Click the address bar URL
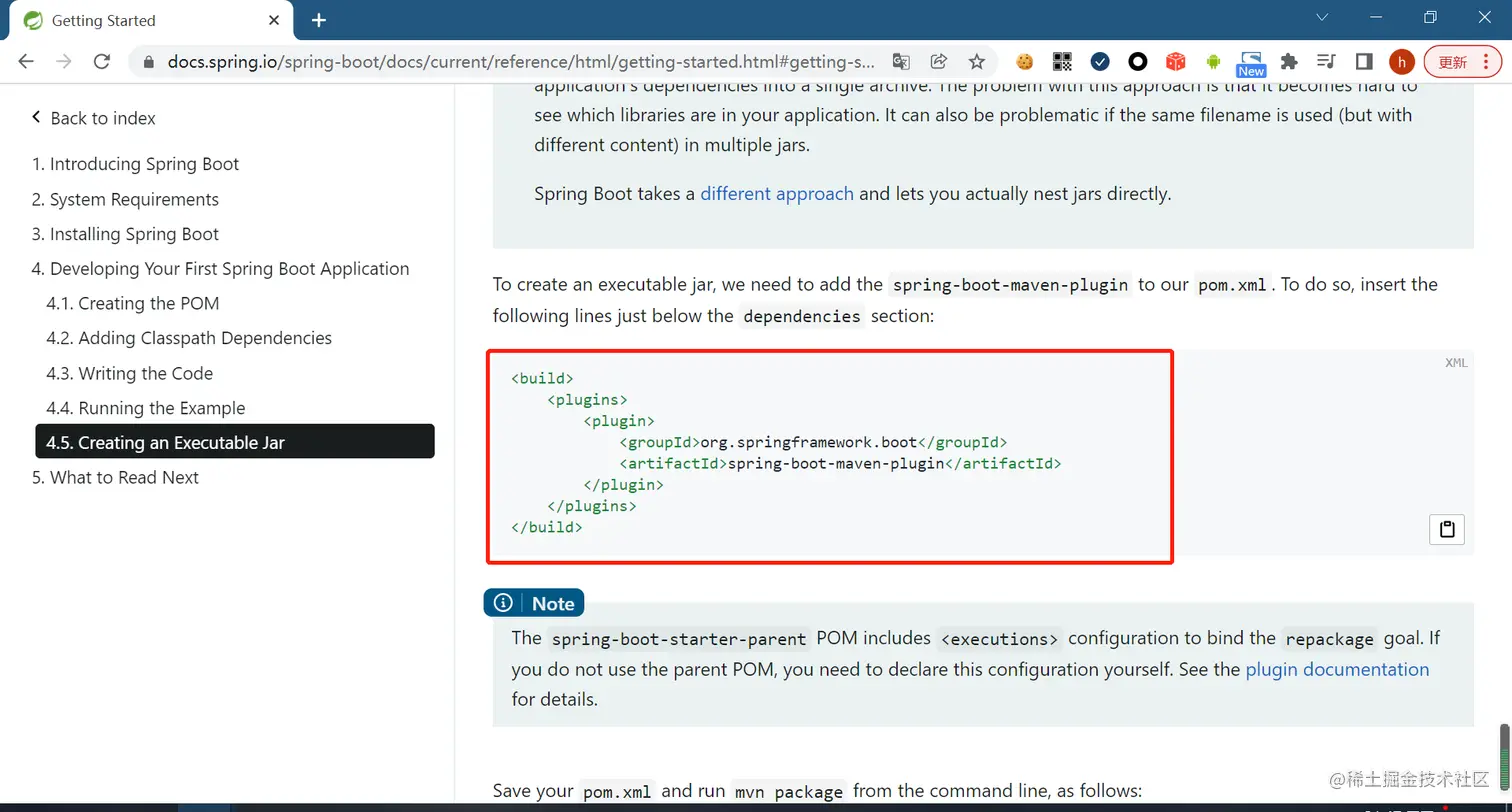Image resolution: width=1512 pixels, height=812 pixels. click(x=521, y=62)
